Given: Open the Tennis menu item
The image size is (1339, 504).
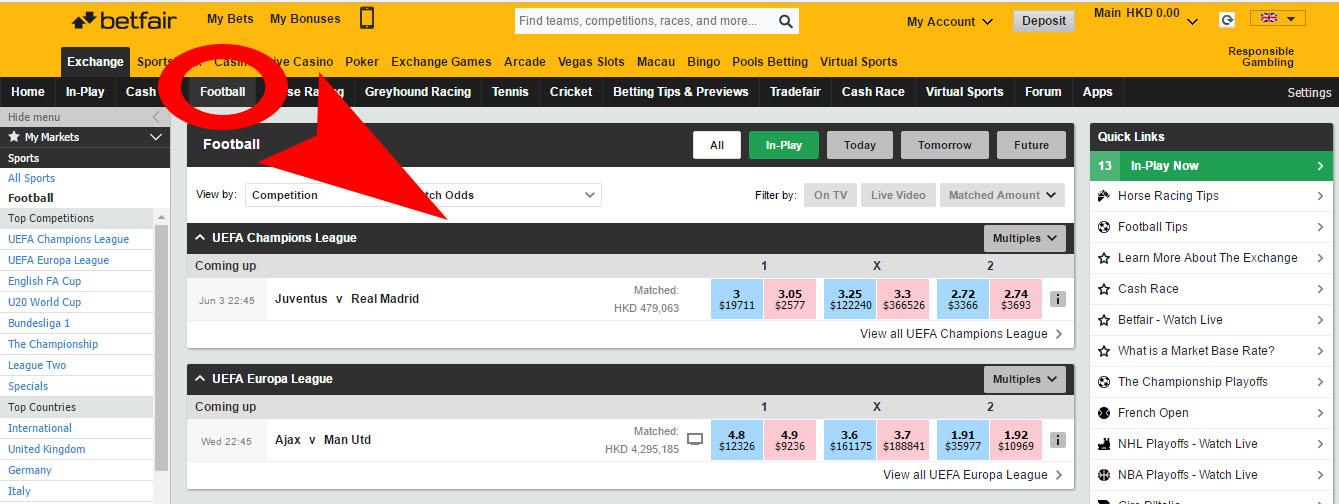Looking at the screenshot, I should tap(510, 91).
